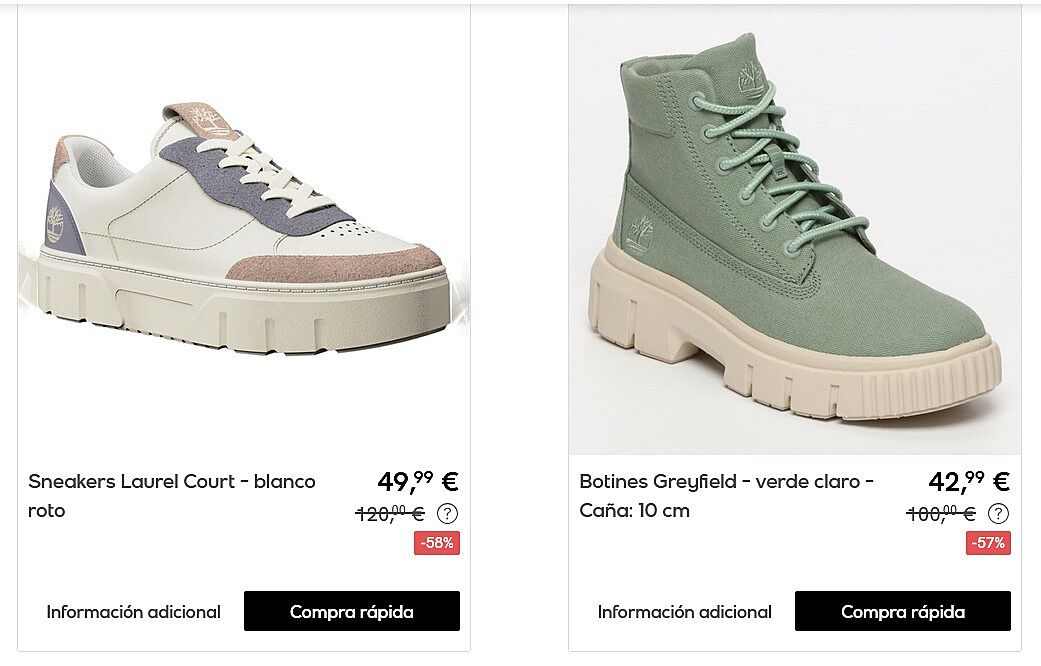Click the Timberland tree logo on sneaker heel
The width and height of the screenshot is (1041, 666).
(x=55, y=224)
